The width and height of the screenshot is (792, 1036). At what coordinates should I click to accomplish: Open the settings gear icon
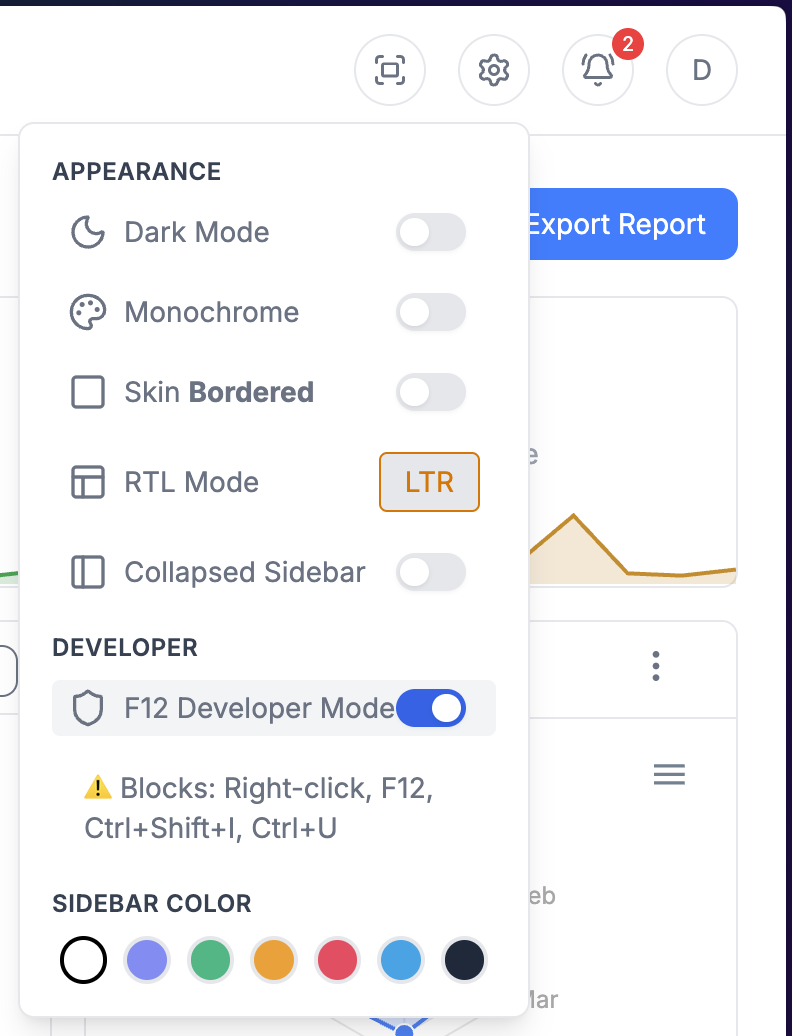(494, 70)
